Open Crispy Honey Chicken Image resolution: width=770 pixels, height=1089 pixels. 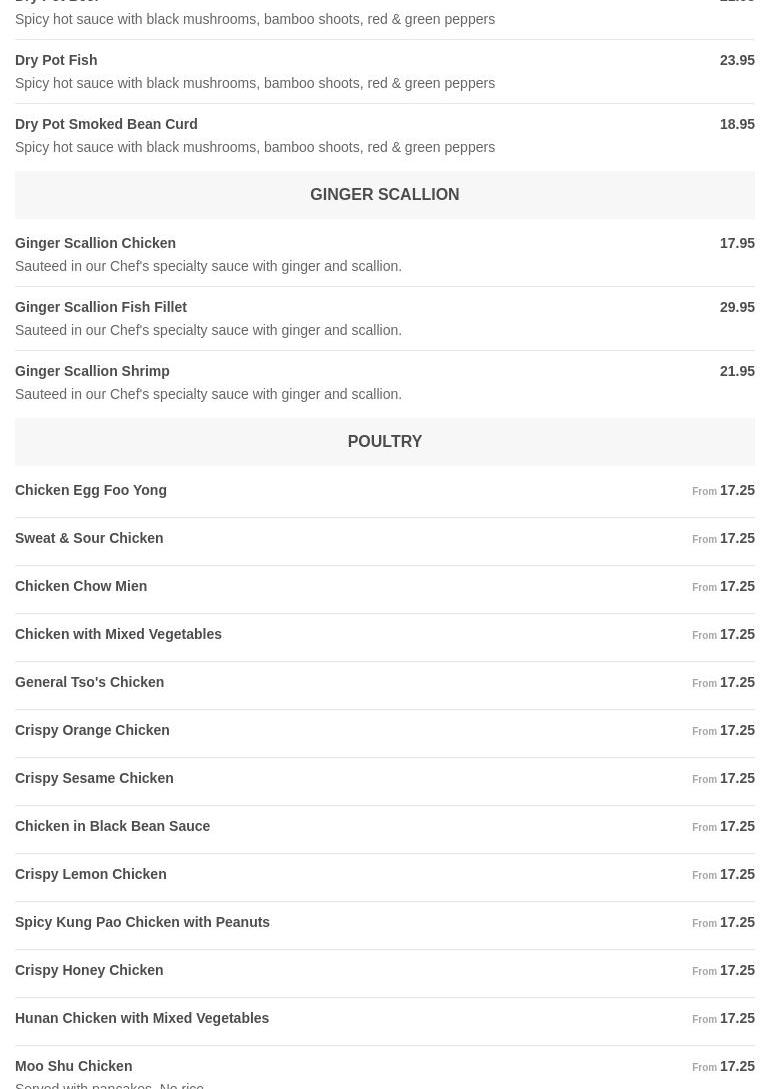pos(89,970)
